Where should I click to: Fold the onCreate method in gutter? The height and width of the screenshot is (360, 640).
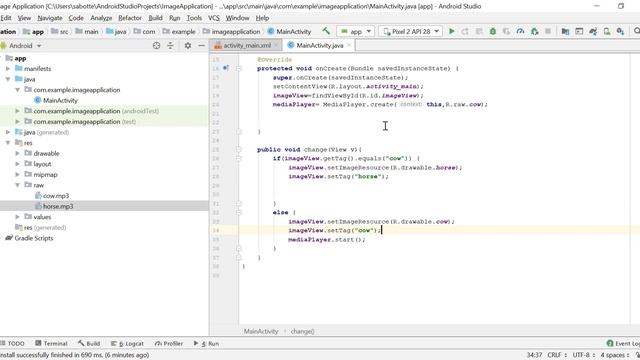click(x=239, y=69)
